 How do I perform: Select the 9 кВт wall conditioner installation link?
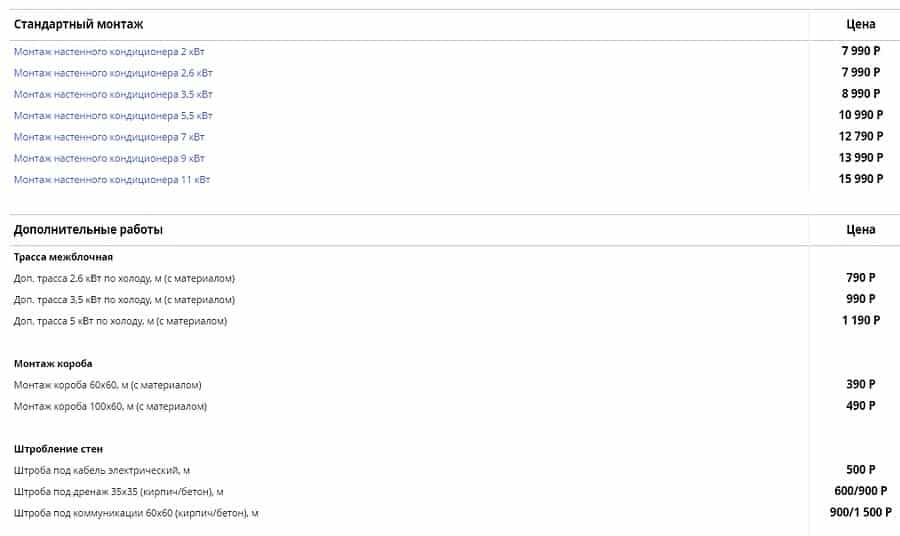[110, 158]
